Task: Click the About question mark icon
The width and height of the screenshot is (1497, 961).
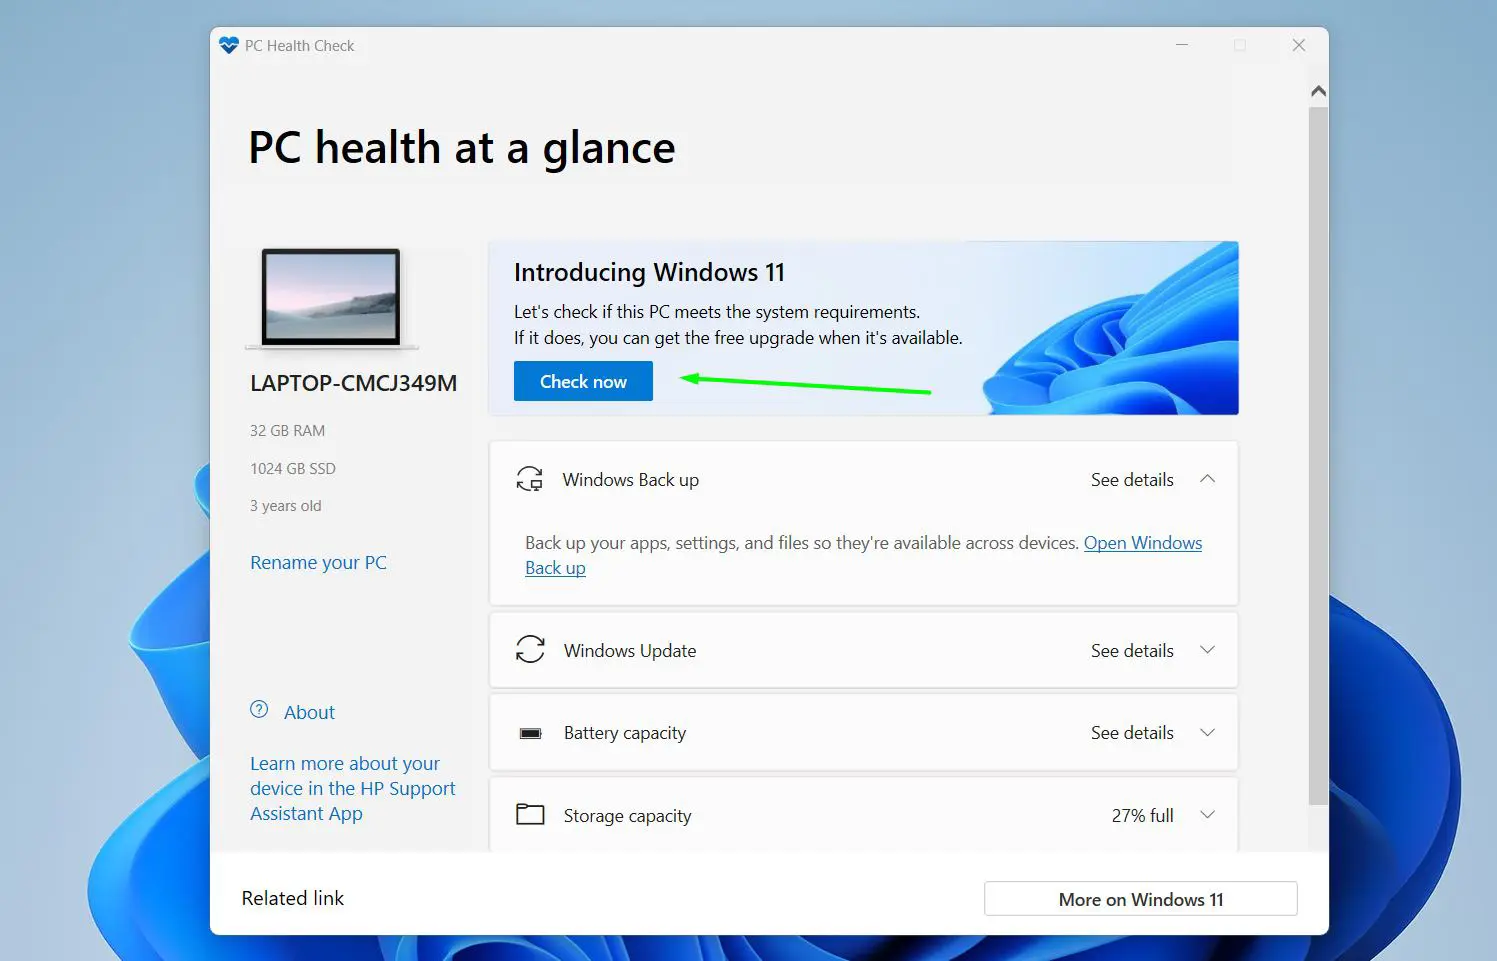Action: click(x=259, y=710)
